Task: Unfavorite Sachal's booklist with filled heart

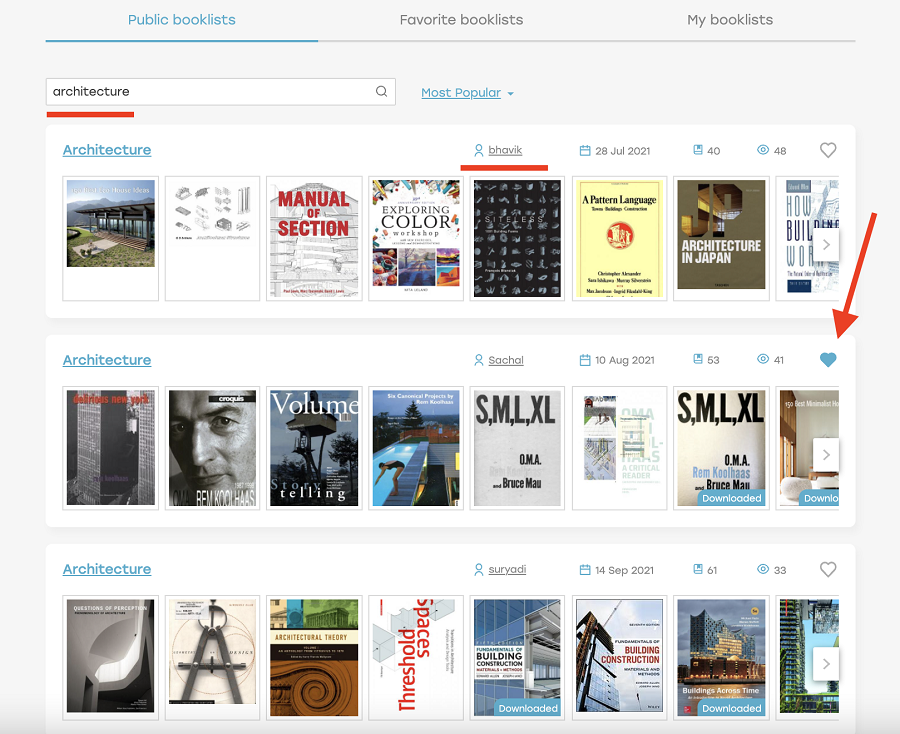Action: click(x=828, y=360)
